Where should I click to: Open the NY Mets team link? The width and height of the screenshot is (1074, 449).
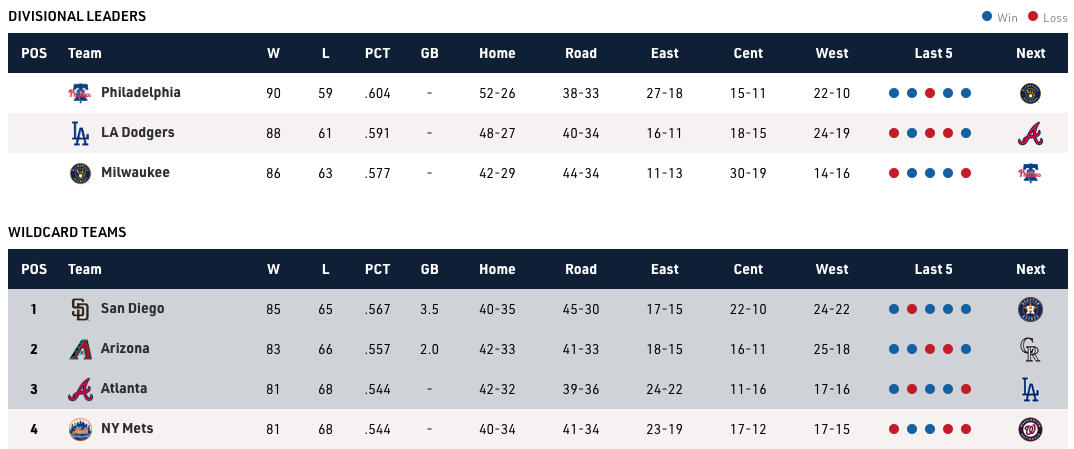tap(127, 428)
